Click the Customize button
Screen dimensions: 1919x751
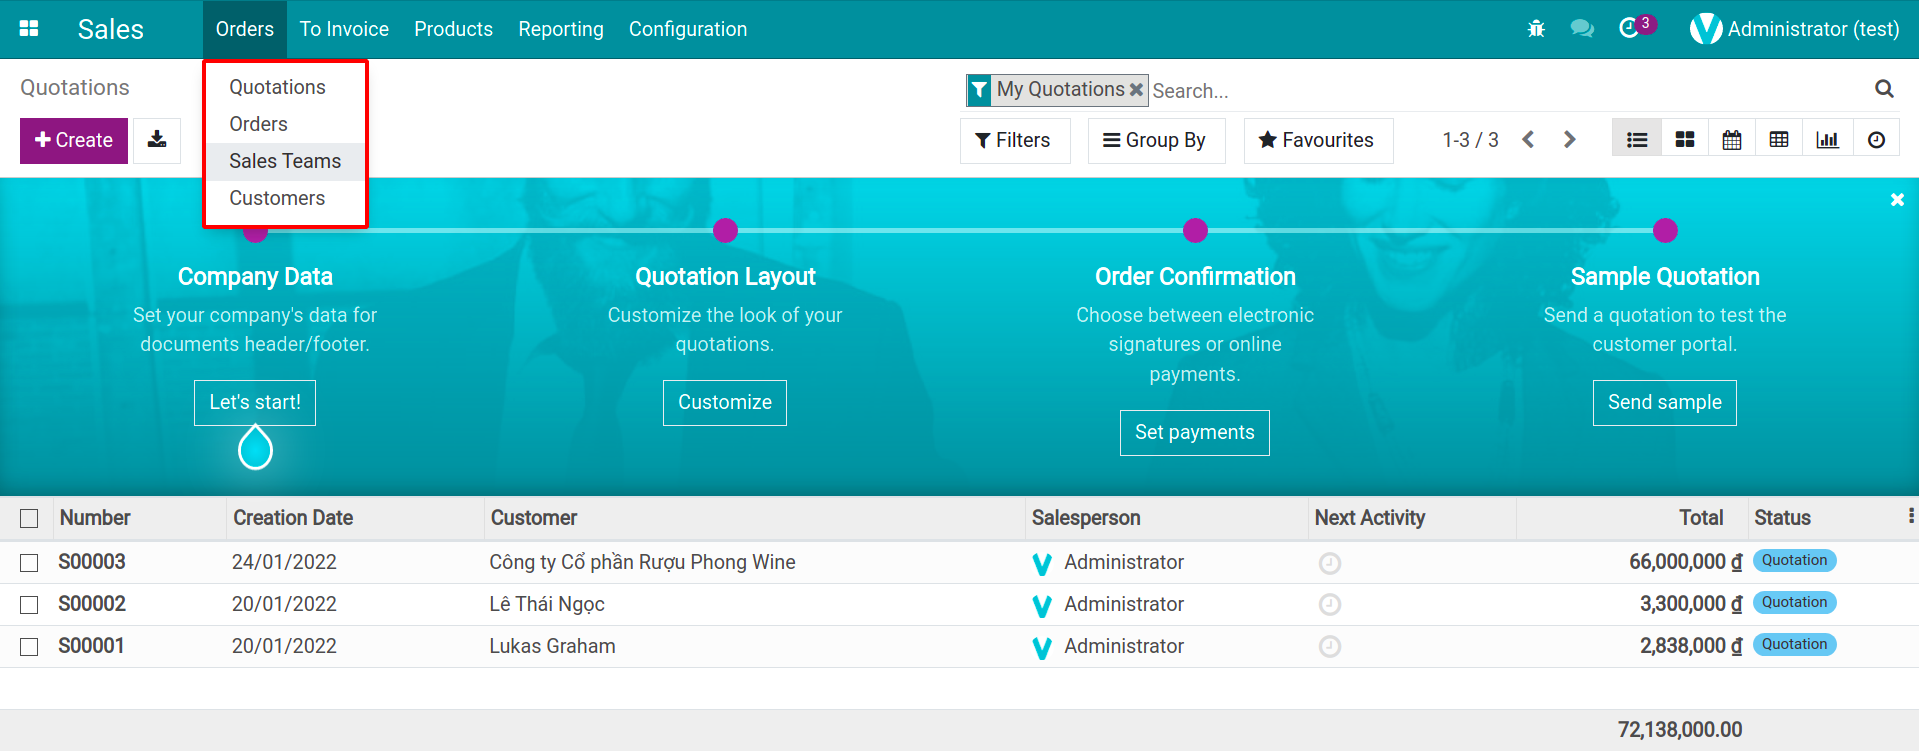(725, 402)
